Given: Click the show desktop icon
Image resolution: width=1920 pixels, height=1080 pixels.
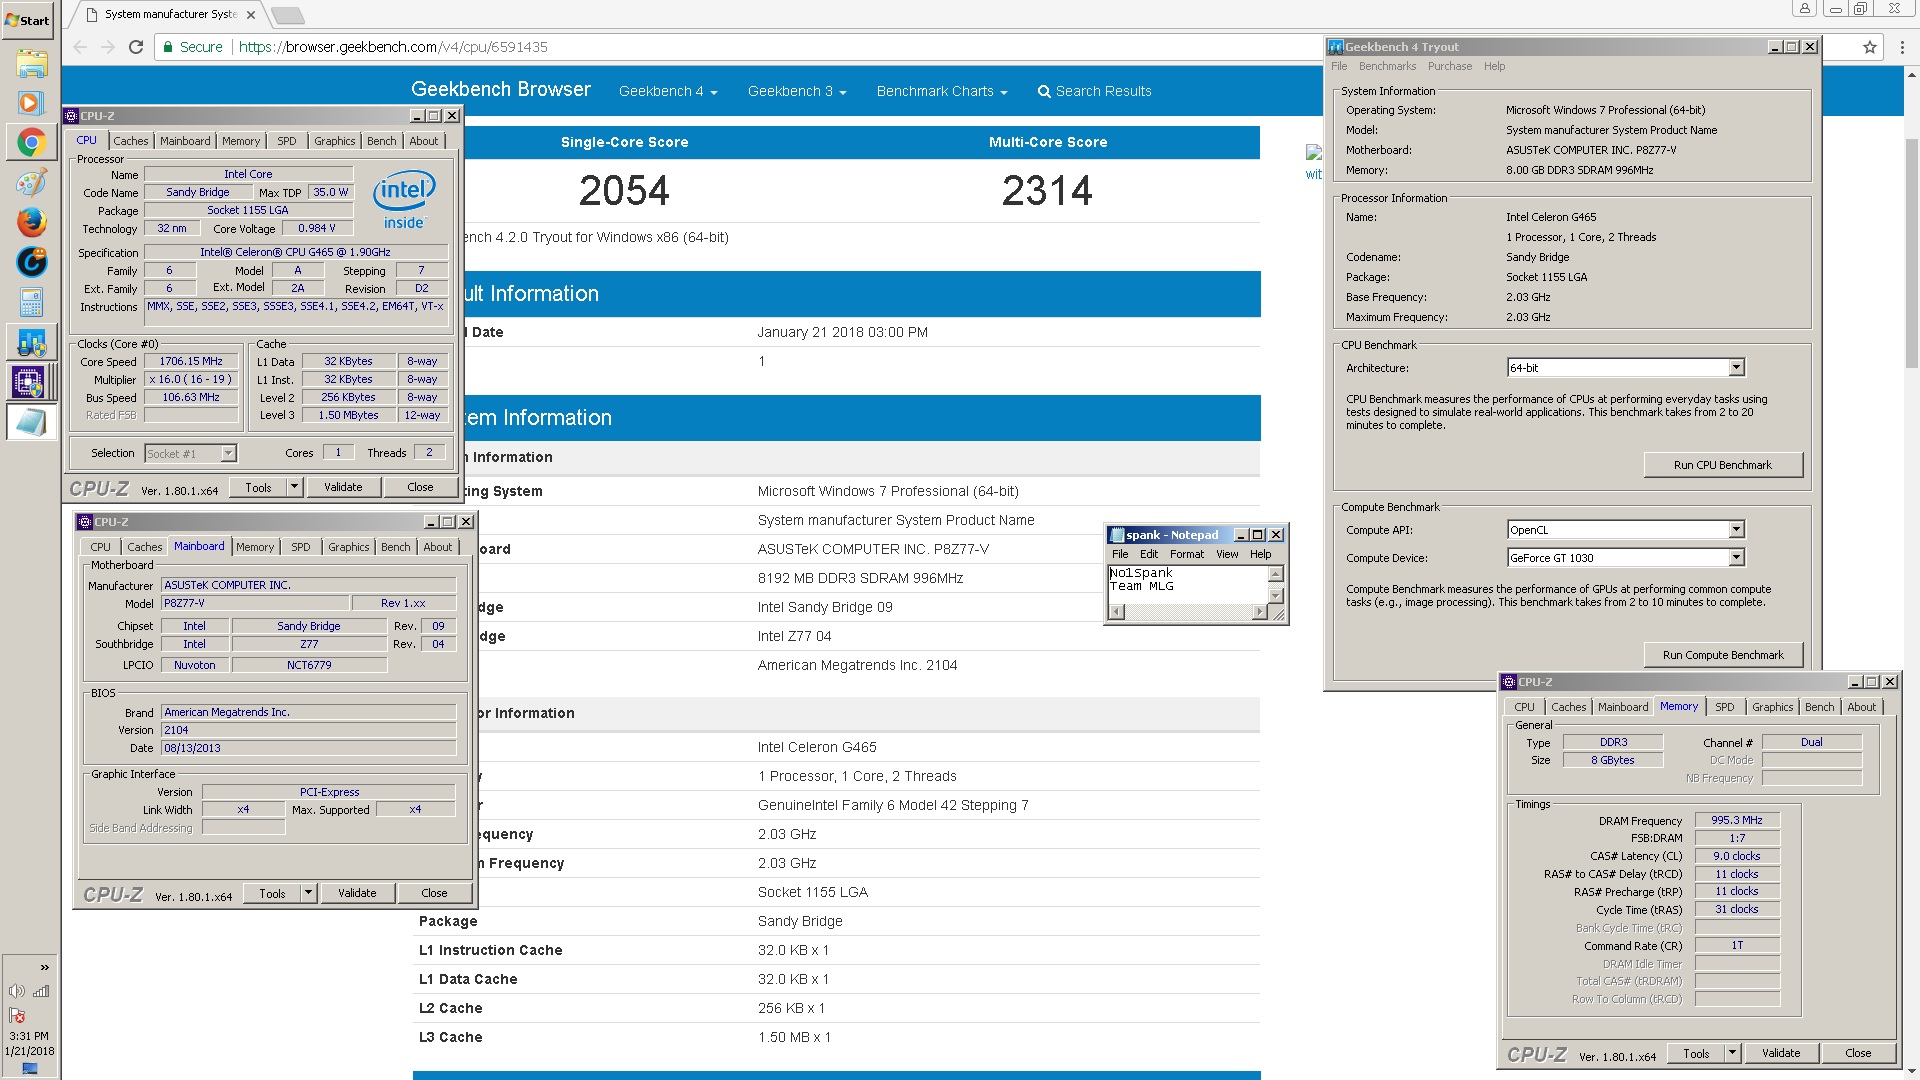Looking at the screenshot, I should 30,1068.
